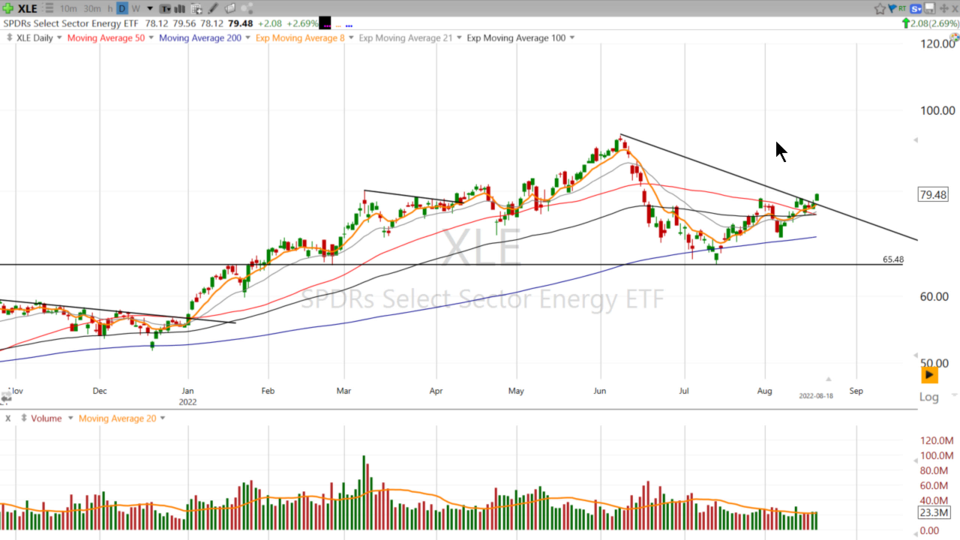
Task: Expand XLE Daily dropdown arrow
Action: [x=59, y=38]
